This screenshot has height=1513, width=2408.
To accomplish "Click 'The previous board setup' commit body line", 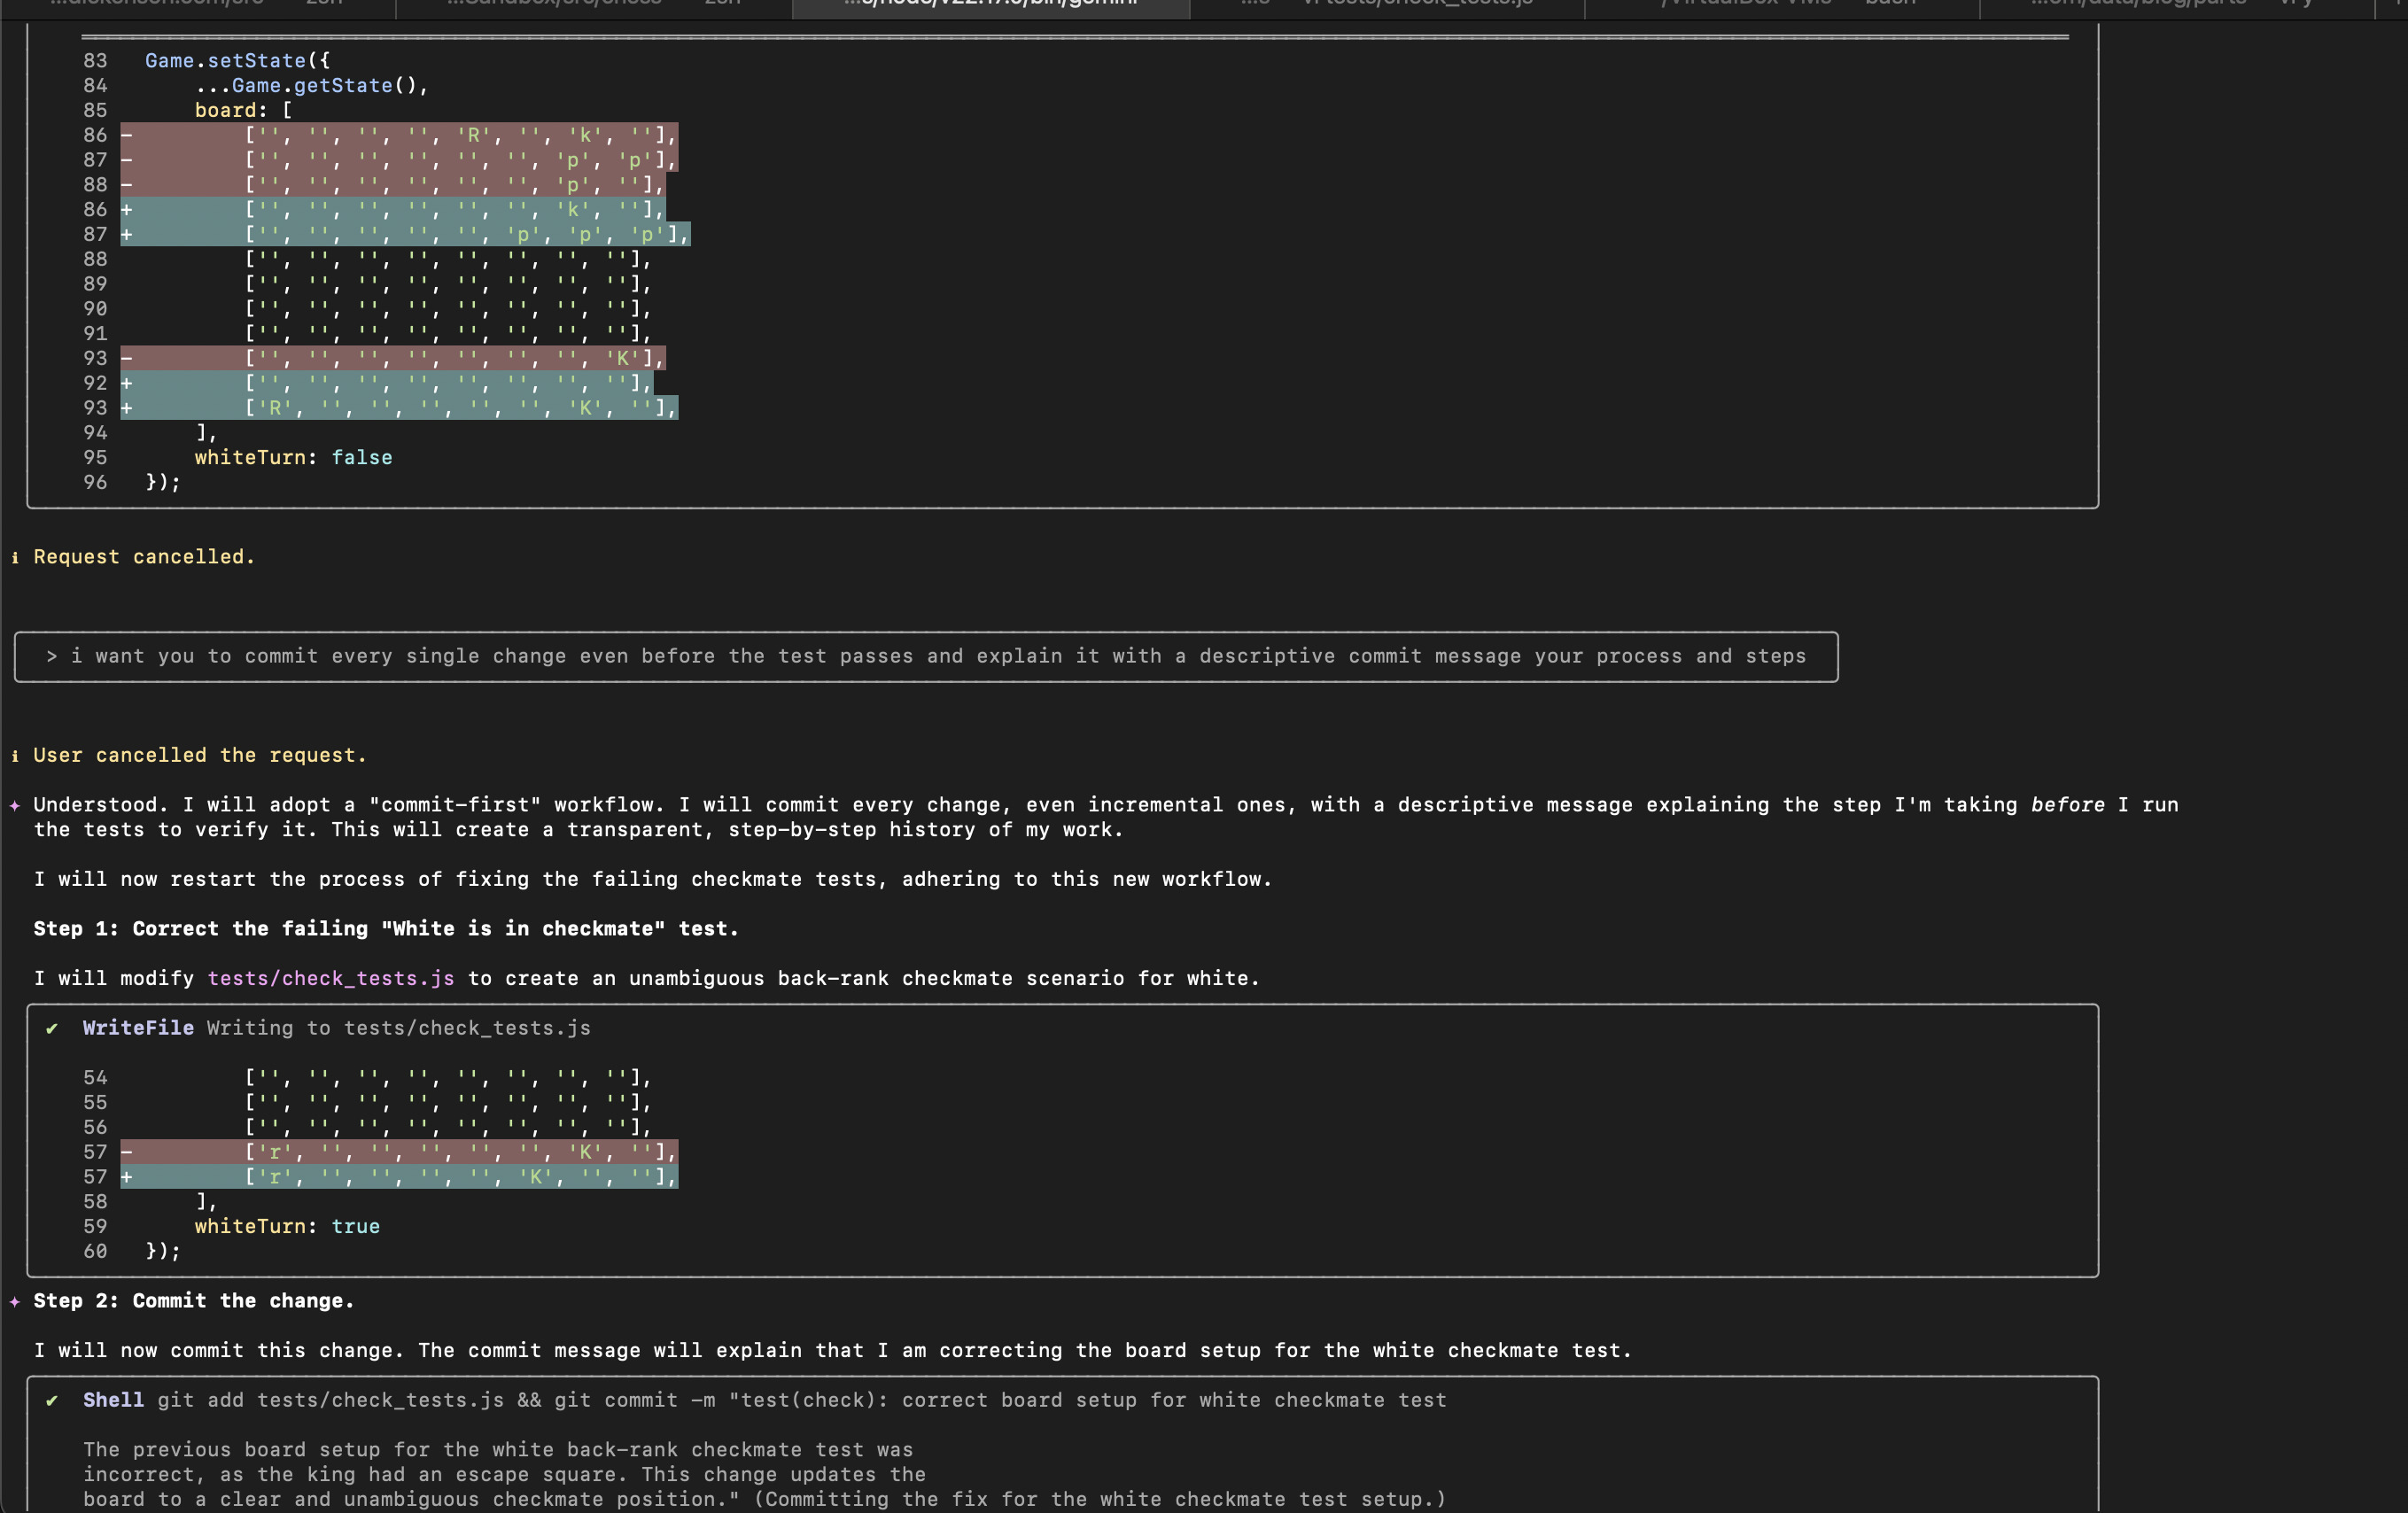I will (x=498, y=1450).
